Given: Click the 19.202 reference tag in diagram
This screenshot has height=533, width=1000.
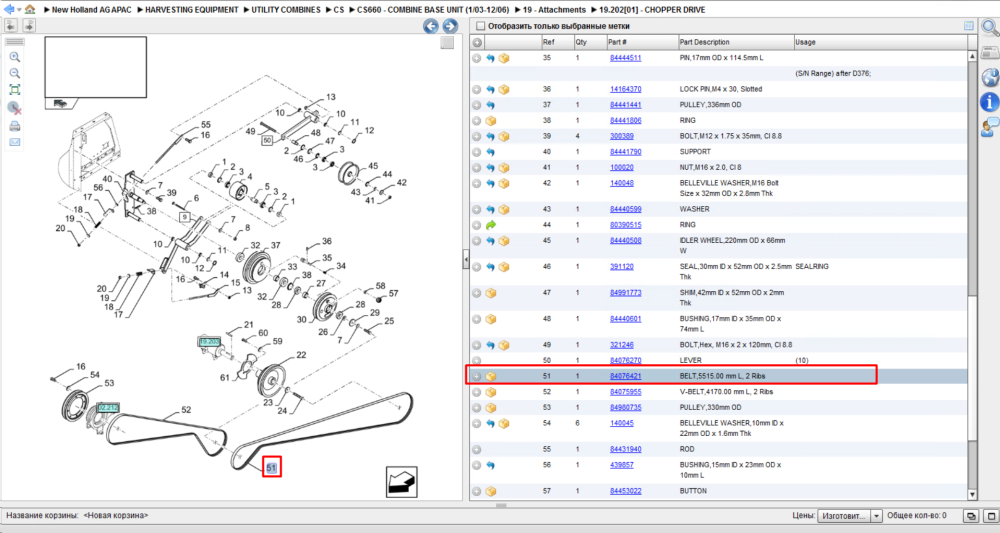Looking at the screenshot, I should 209,342.
